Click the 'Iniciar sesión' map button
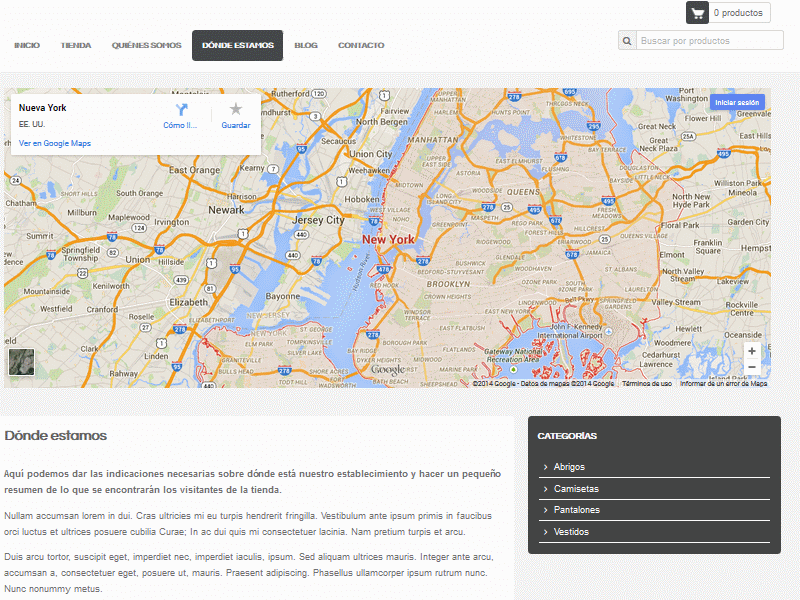Screen dimensions: 800x600 point(737,103)
